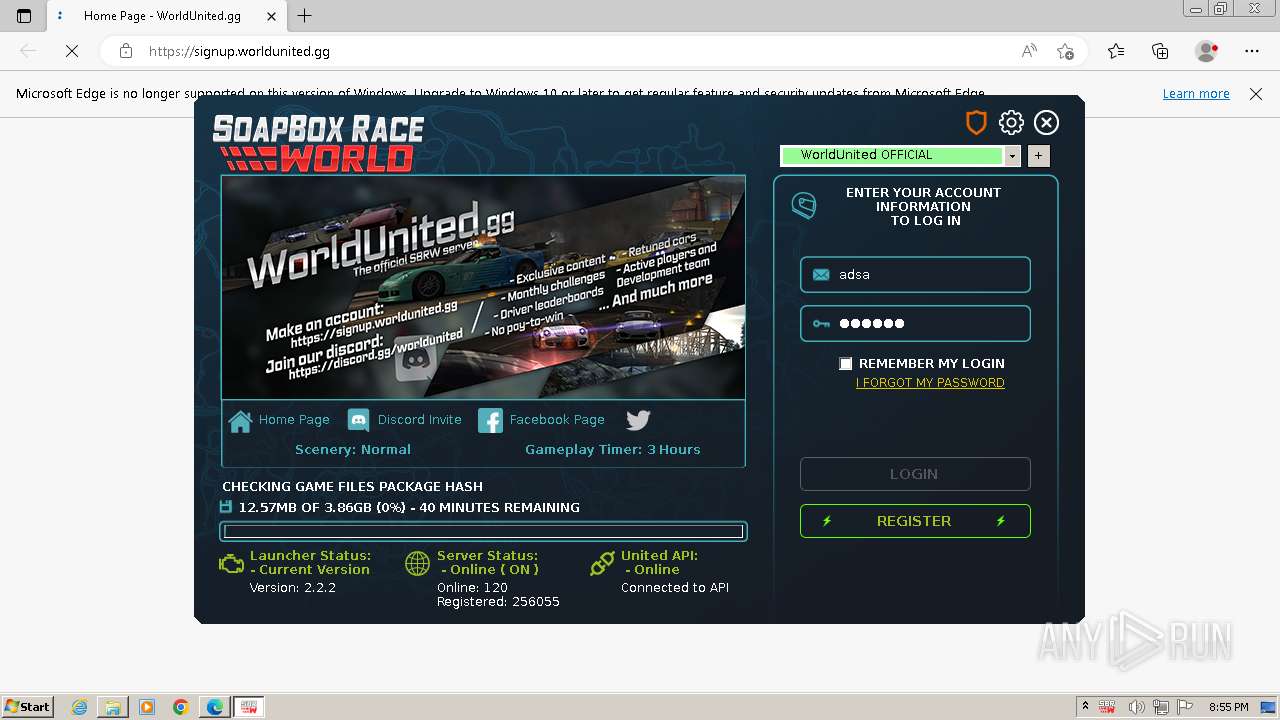Switch to Soapbox Race World taskbar item

[249, 707]
